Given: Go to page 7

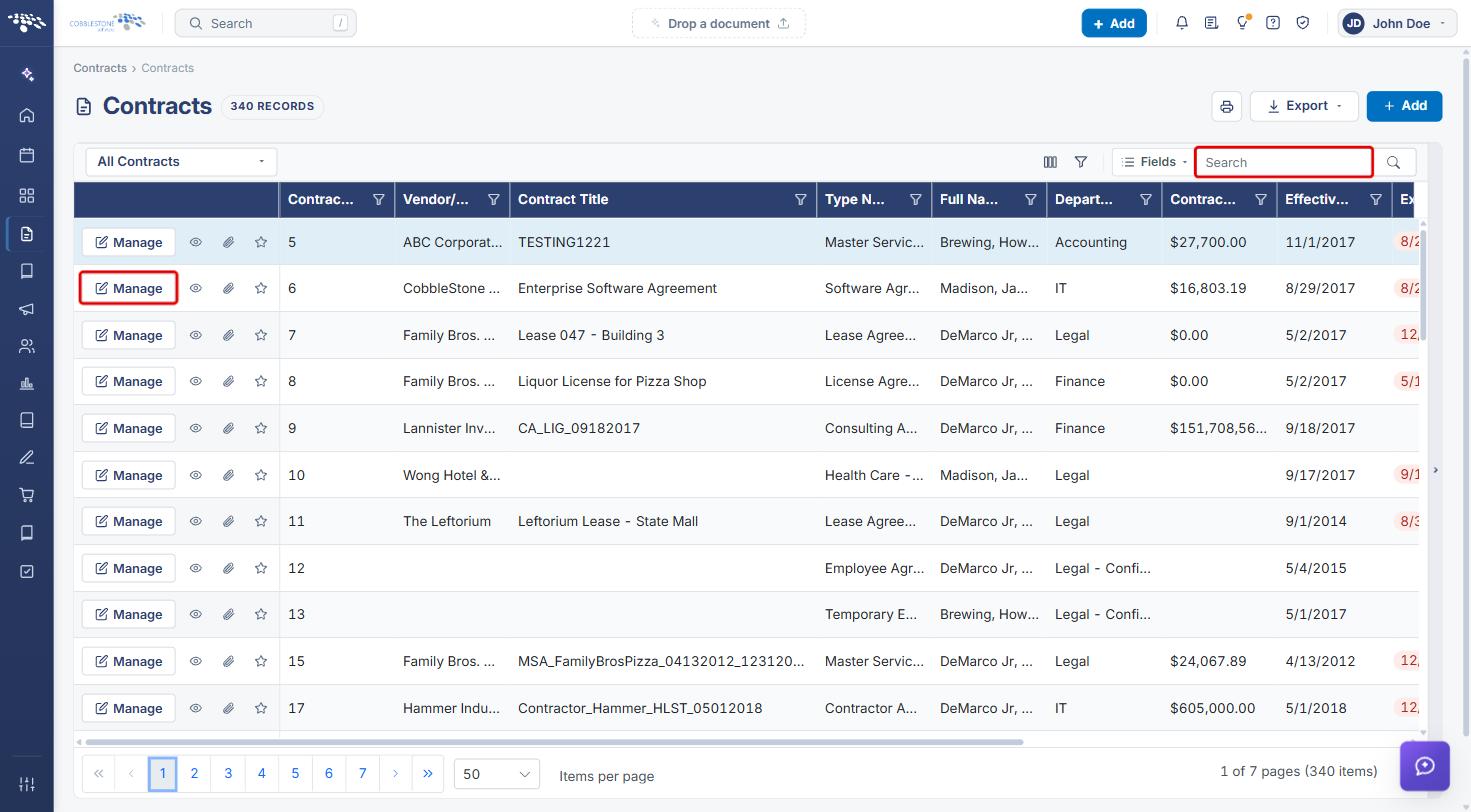Looking at the screenshot, I should 362,773.
